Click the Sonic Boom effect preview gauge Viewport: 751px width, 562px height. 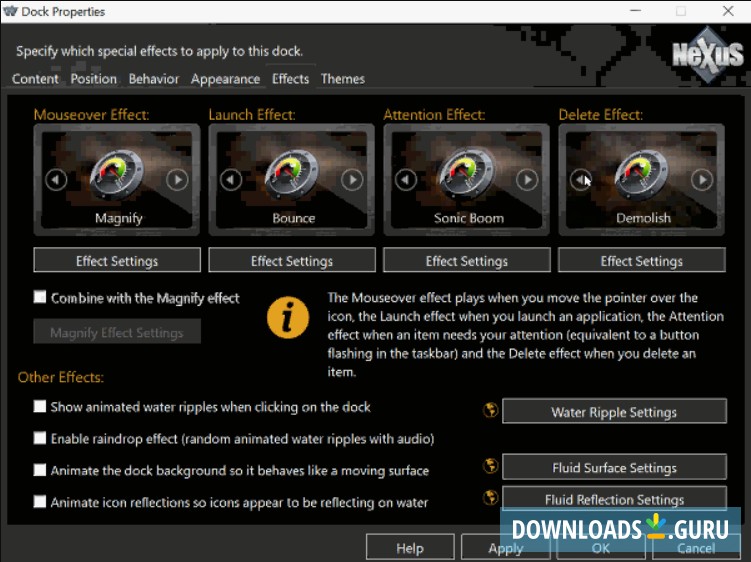click(466, 174)
